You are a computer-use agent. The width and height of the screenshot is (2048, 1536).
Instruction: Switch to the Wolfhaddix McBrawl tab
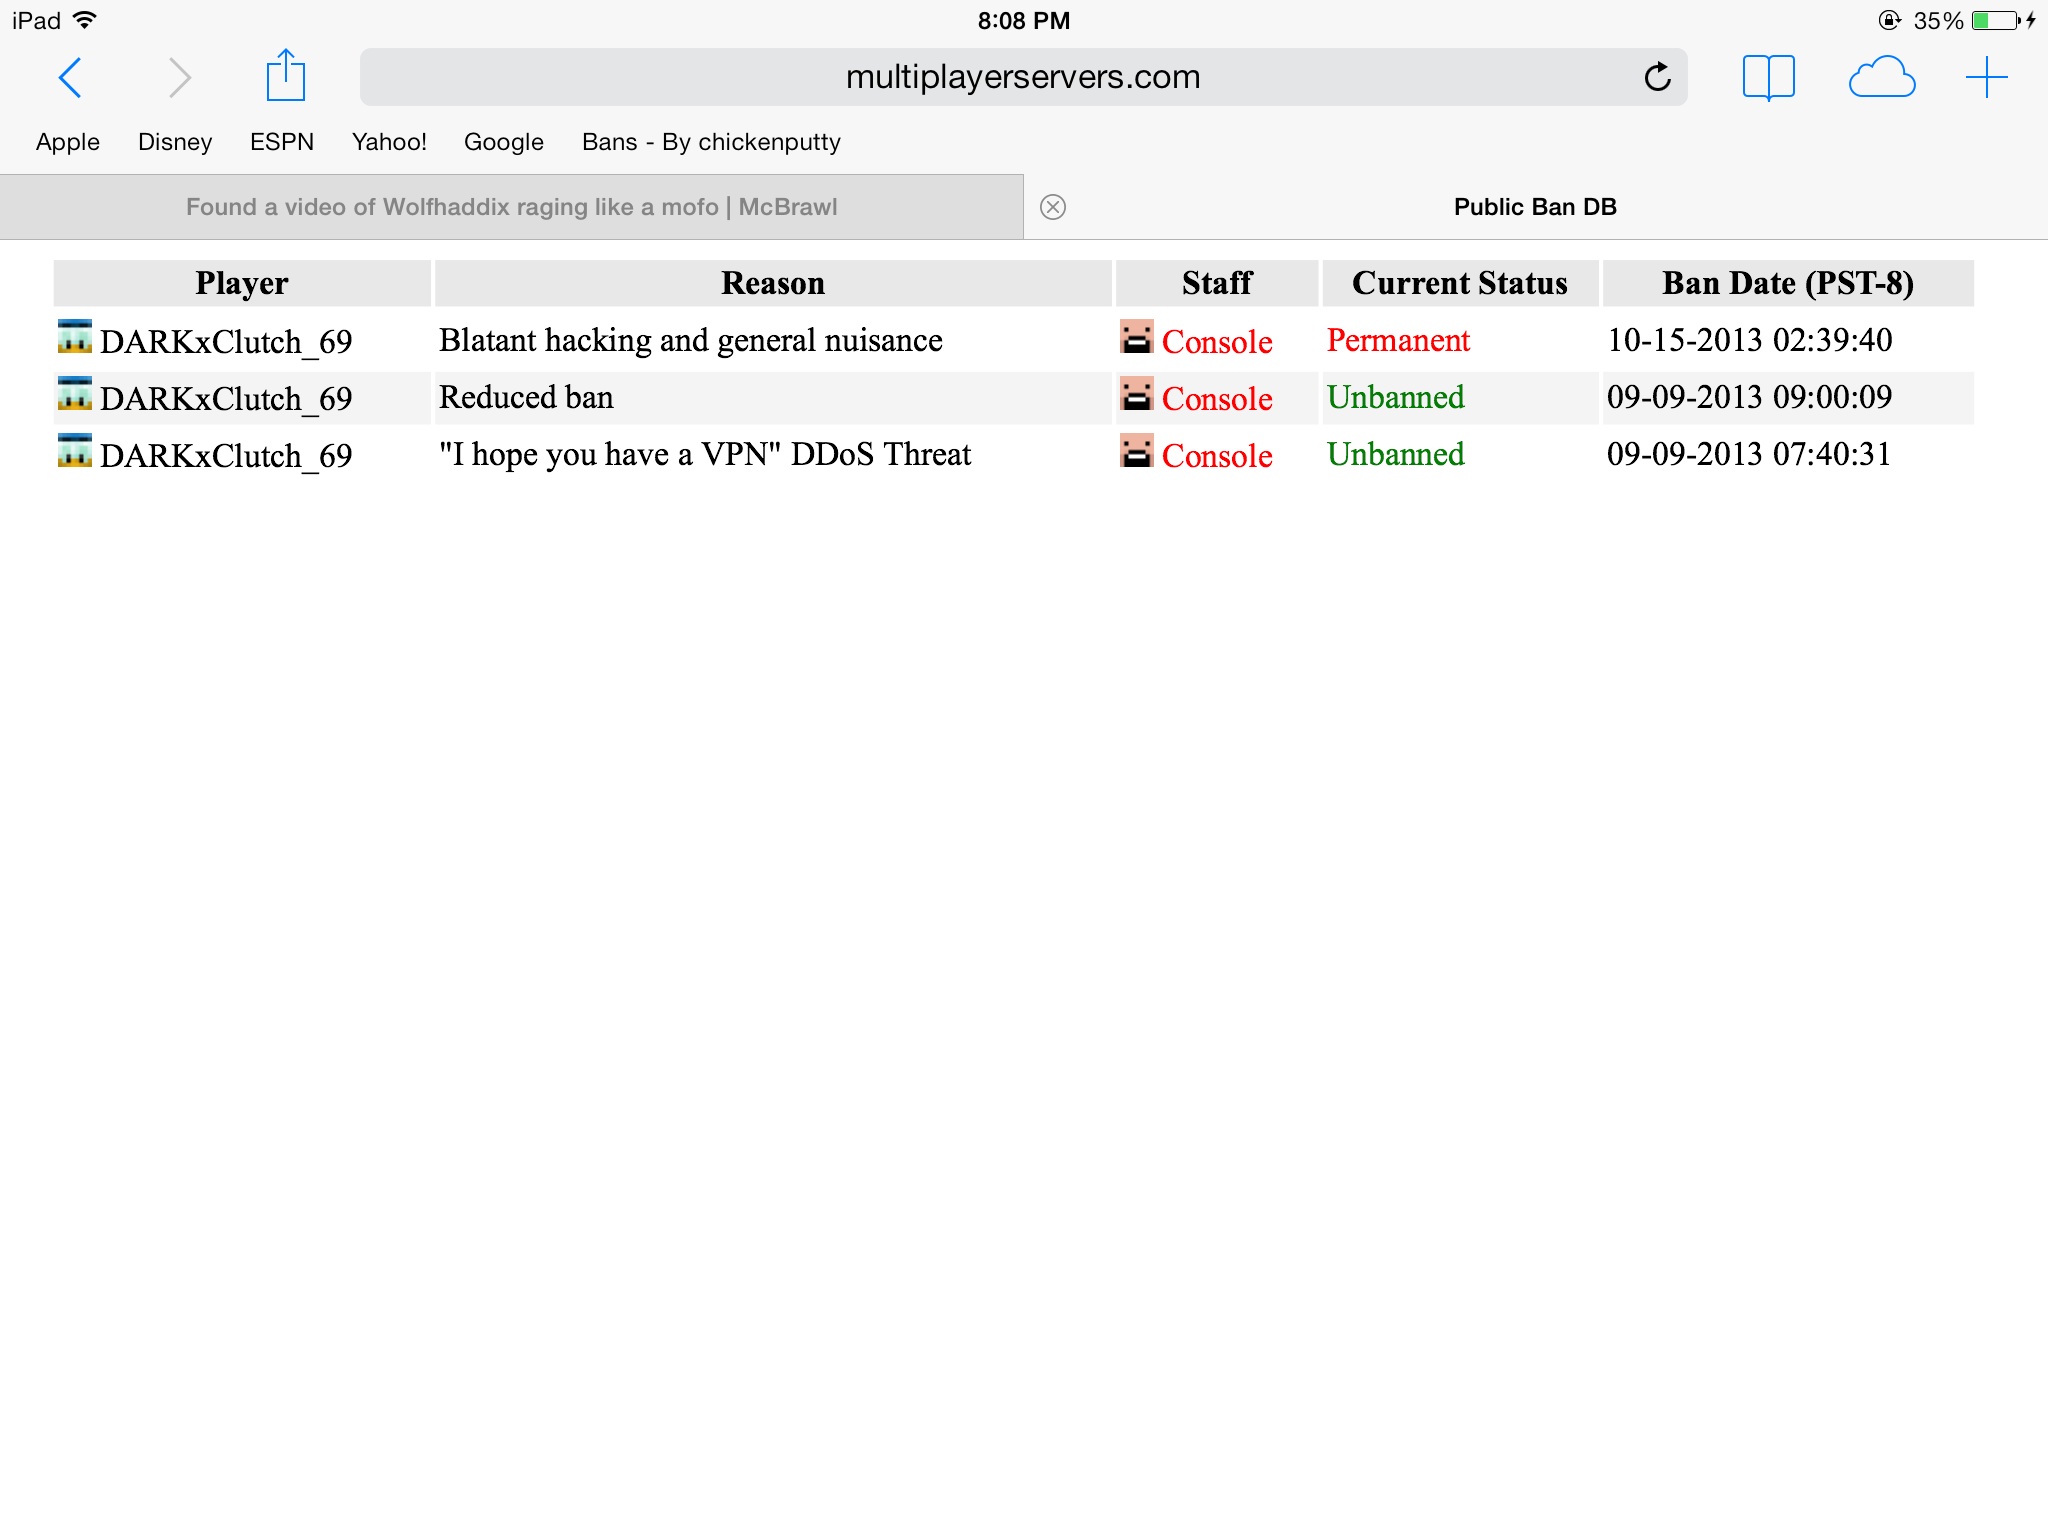tap(511, 207)
